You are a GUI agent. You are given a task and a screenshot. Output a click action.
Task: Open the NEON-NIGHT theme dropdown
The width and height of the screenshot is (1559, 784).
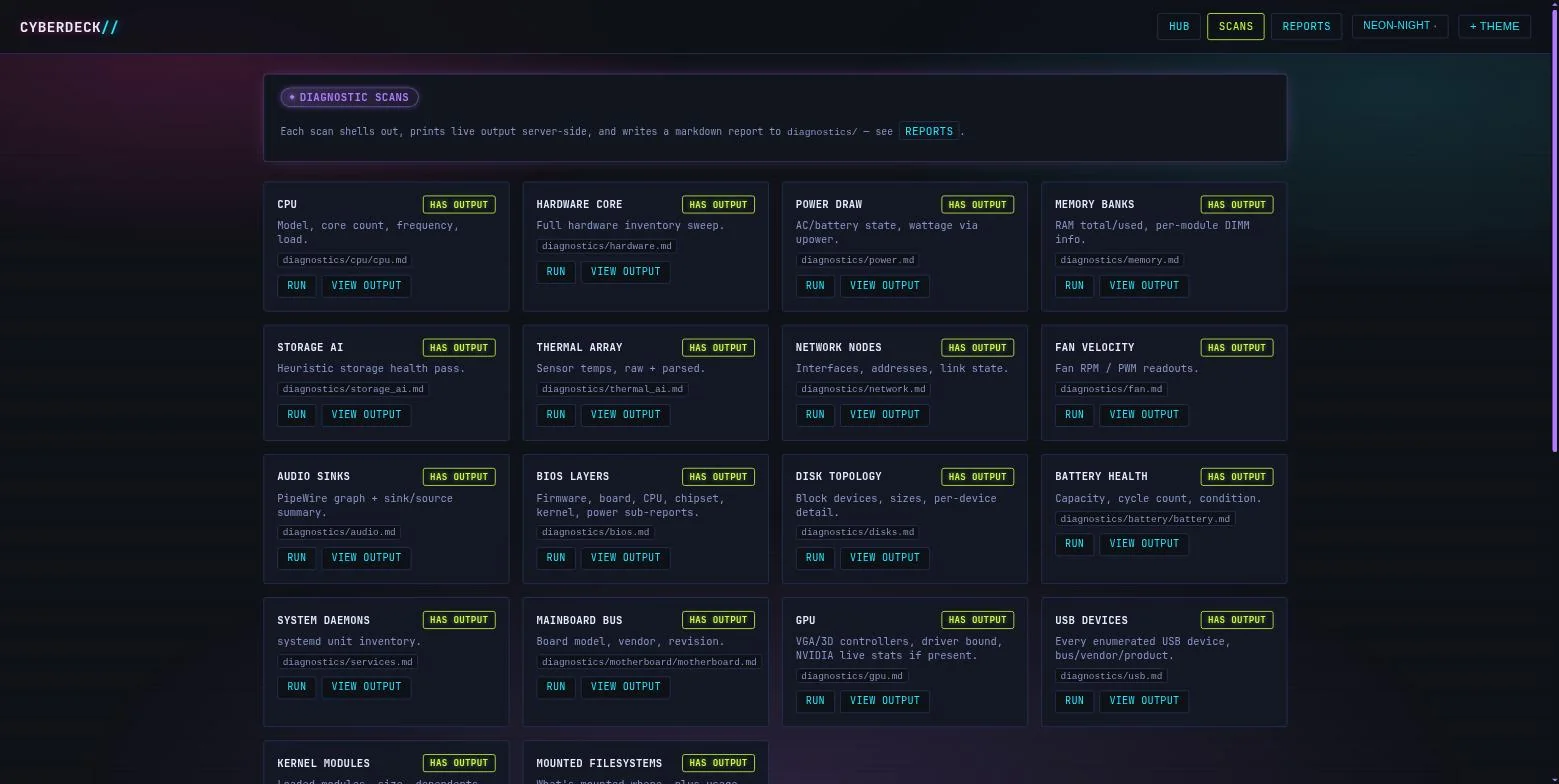tap(1399, 26)
